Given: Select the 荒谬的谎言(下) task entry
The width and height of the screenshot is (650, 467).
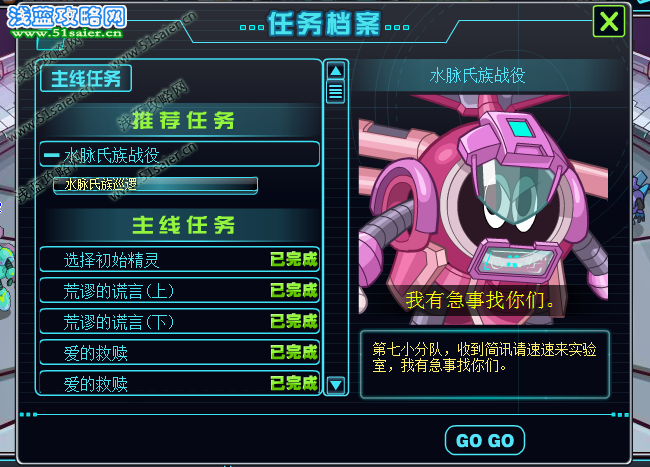Looking at the screenshot, I should 179,322.
